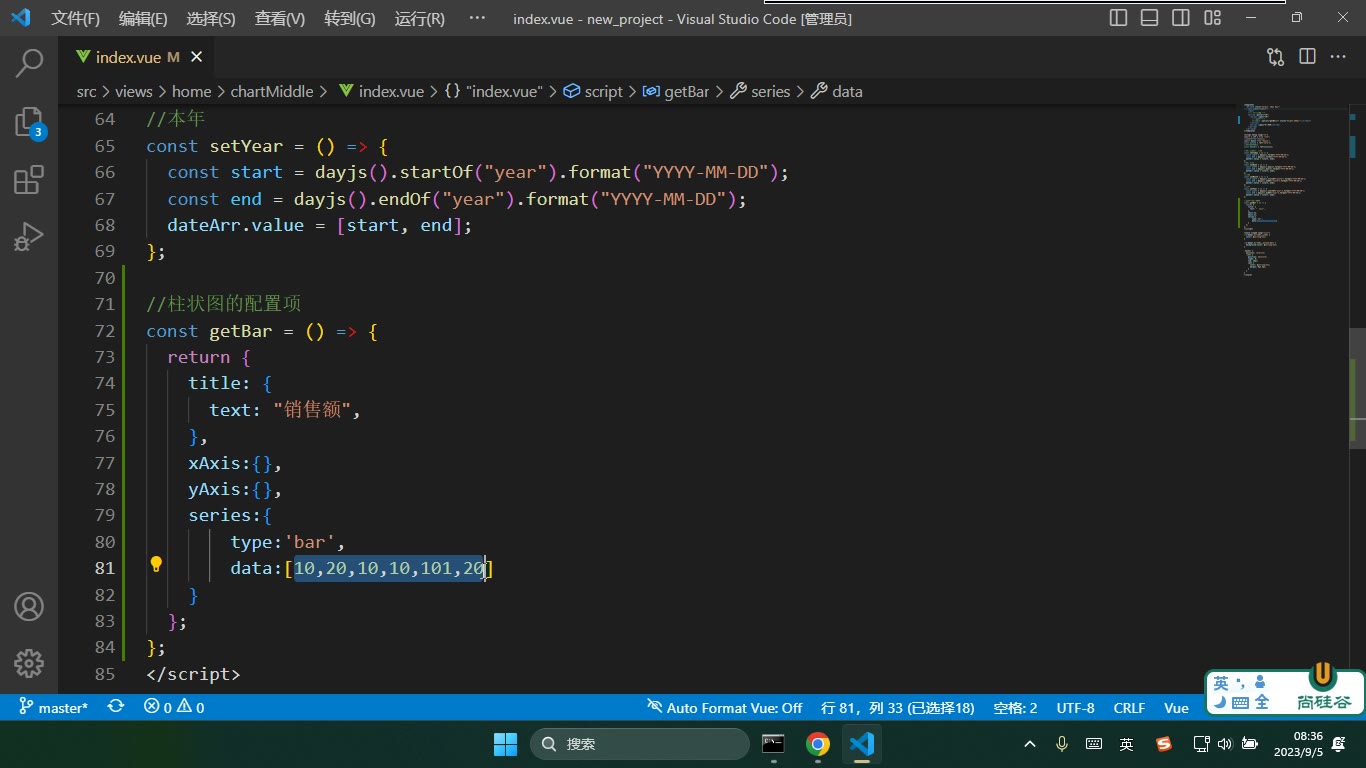
Task: Open the Manage gear icon
Action: coord(29,663)
